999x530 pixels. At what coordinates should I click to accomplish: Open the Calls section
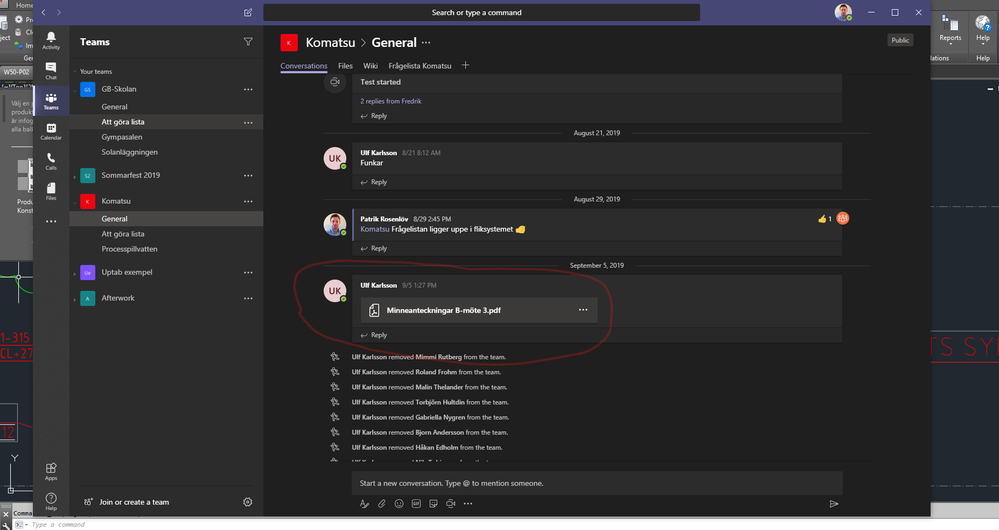tap(51, 161)
